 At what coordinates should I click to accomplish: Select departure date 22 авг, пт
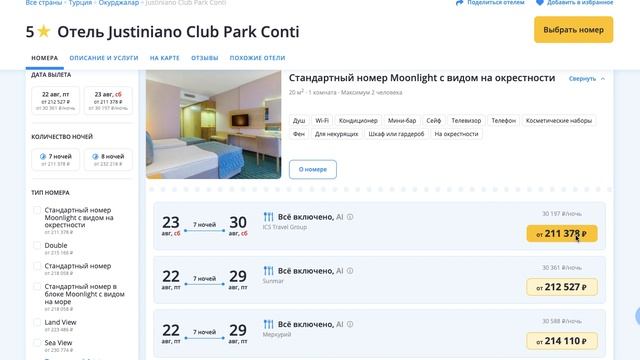point(56,101)
